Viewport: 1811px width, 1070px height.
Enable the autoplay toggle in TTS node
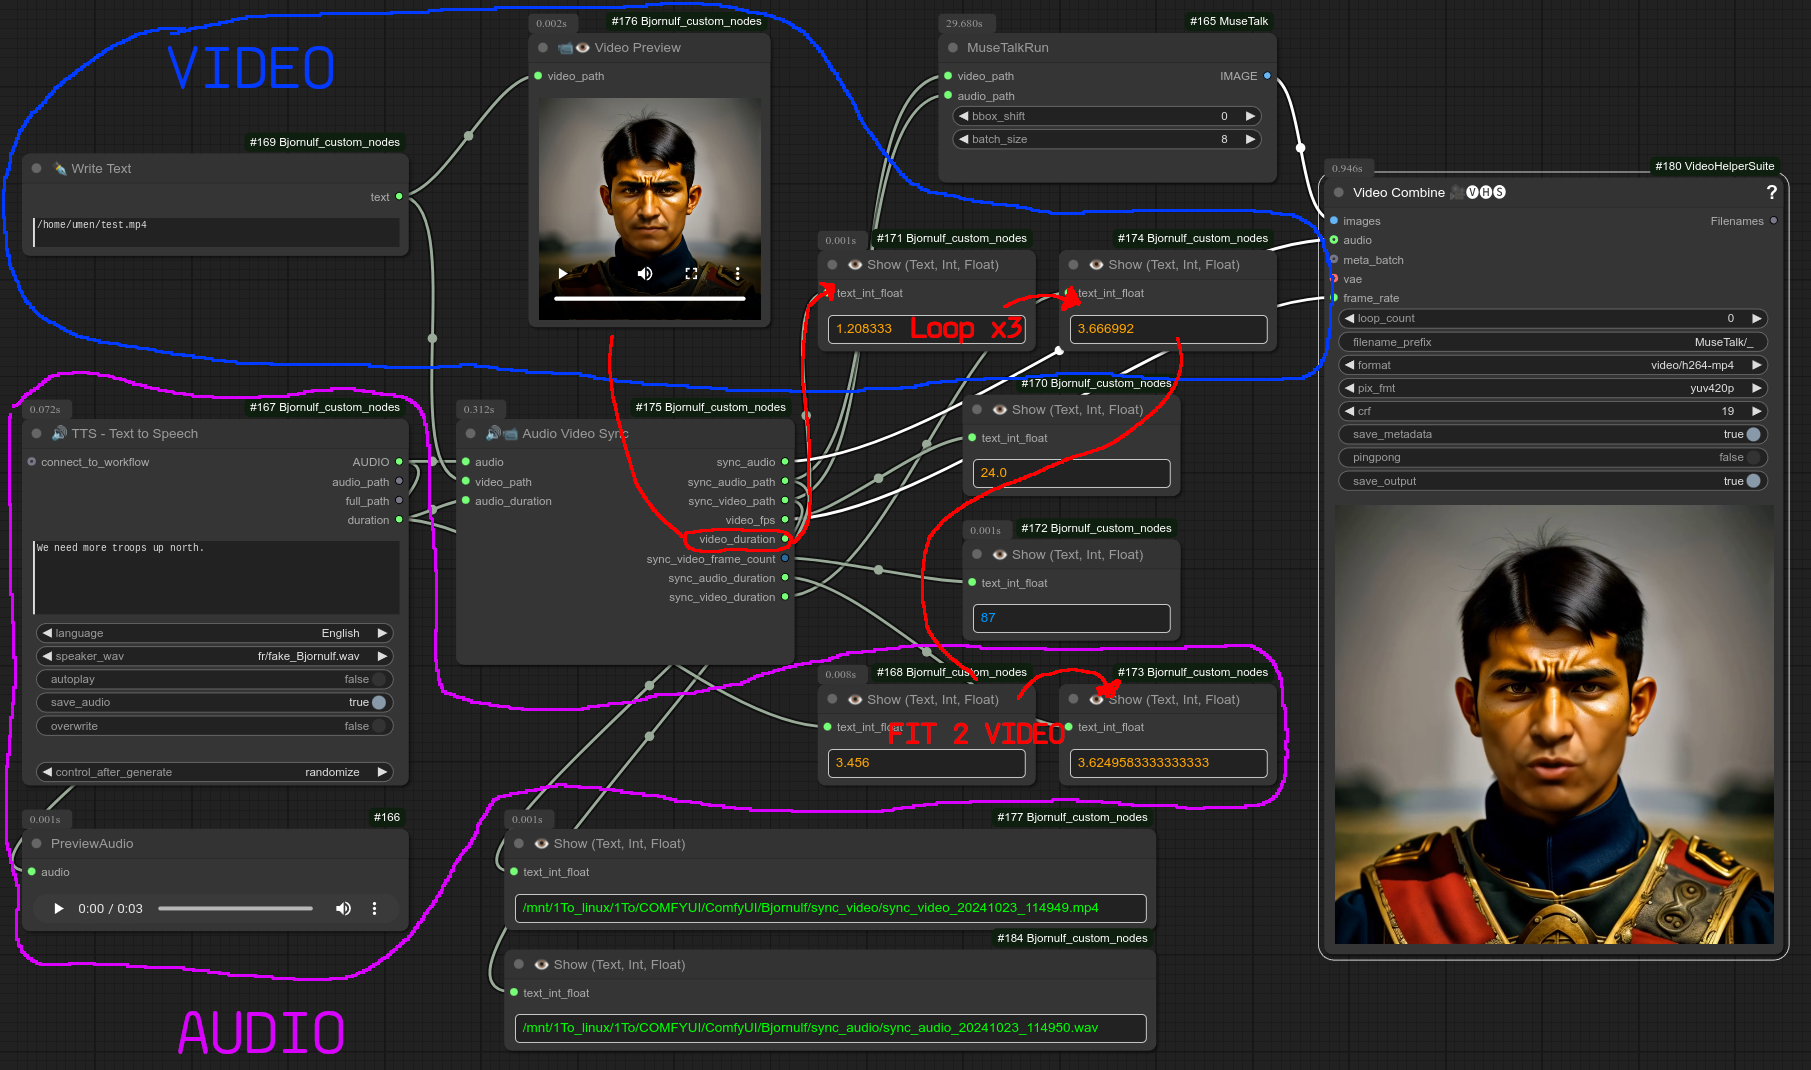378,679
